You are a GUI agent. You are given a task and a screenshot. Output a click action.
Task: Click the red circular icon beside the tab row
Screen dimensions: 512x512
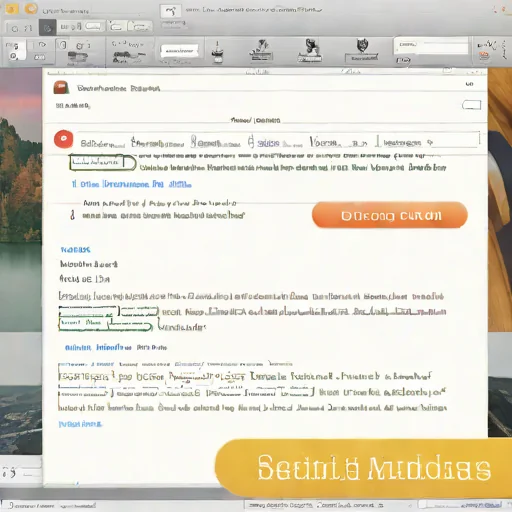coord(64,139)
